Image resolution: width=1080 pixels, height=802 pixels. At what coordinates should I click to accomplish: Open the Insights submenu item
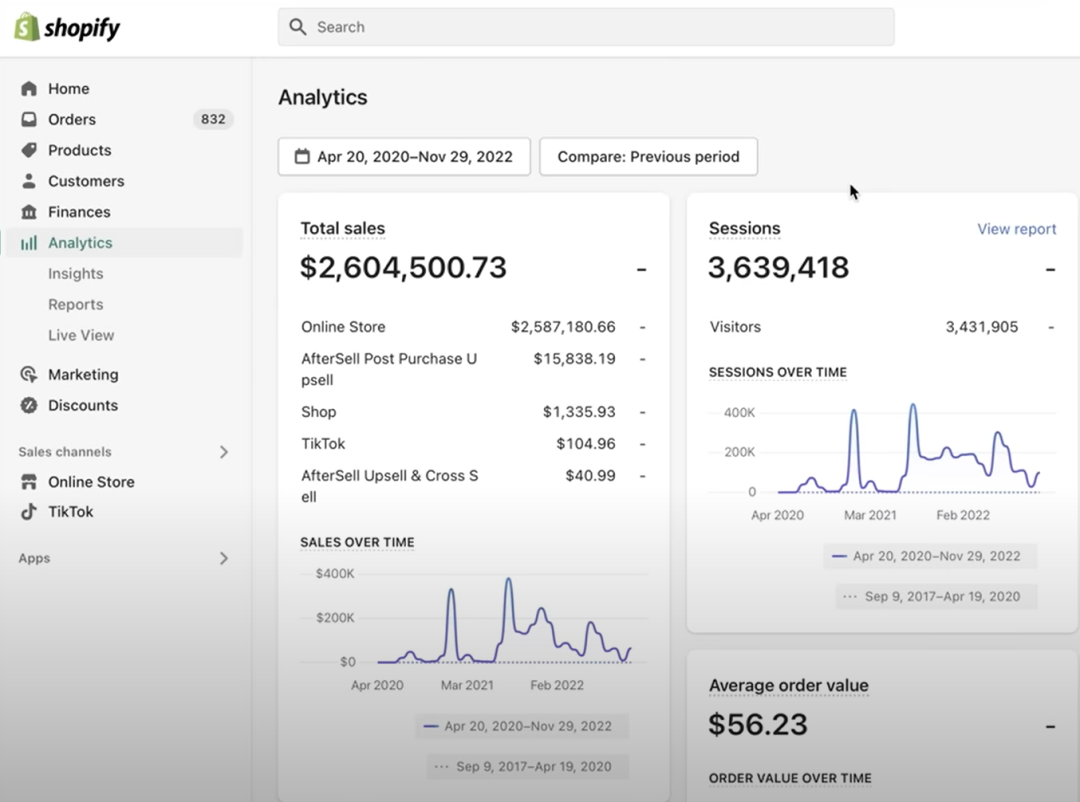(76, 273)
